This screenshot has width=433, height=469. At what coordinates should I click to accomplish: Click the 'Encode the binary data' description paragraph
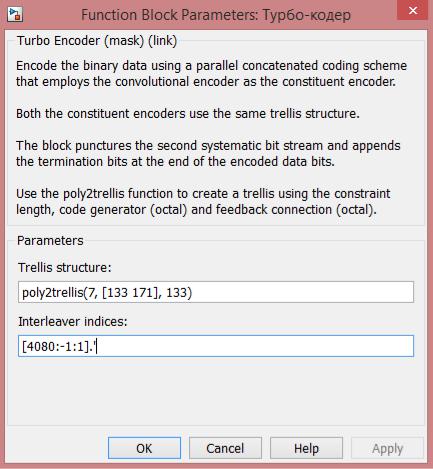(211, 73)
